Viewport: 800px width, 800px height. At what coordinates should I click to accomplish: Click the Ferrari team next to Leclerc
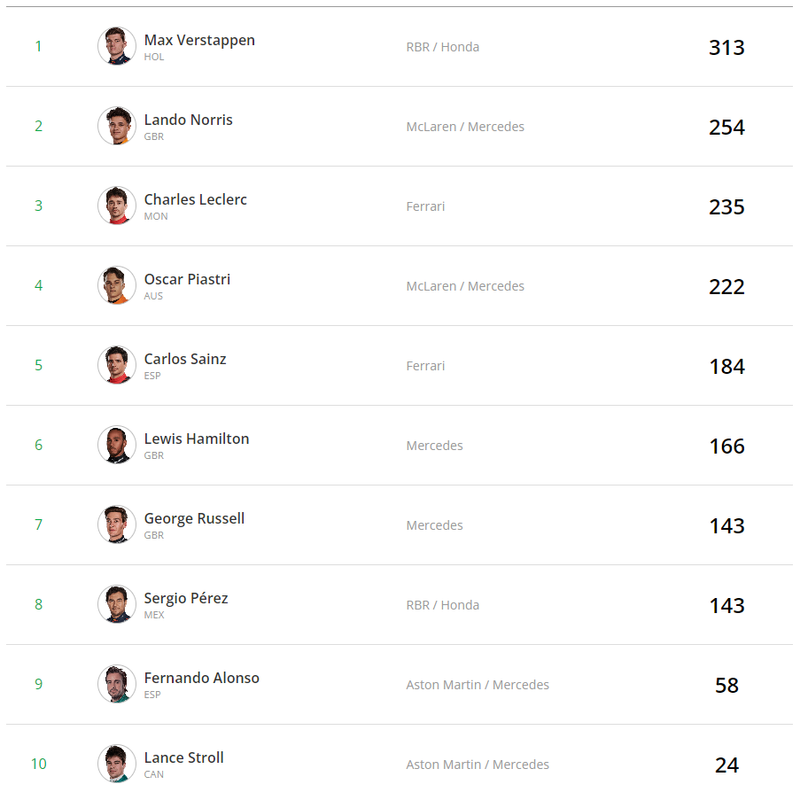tap(425, 206)
